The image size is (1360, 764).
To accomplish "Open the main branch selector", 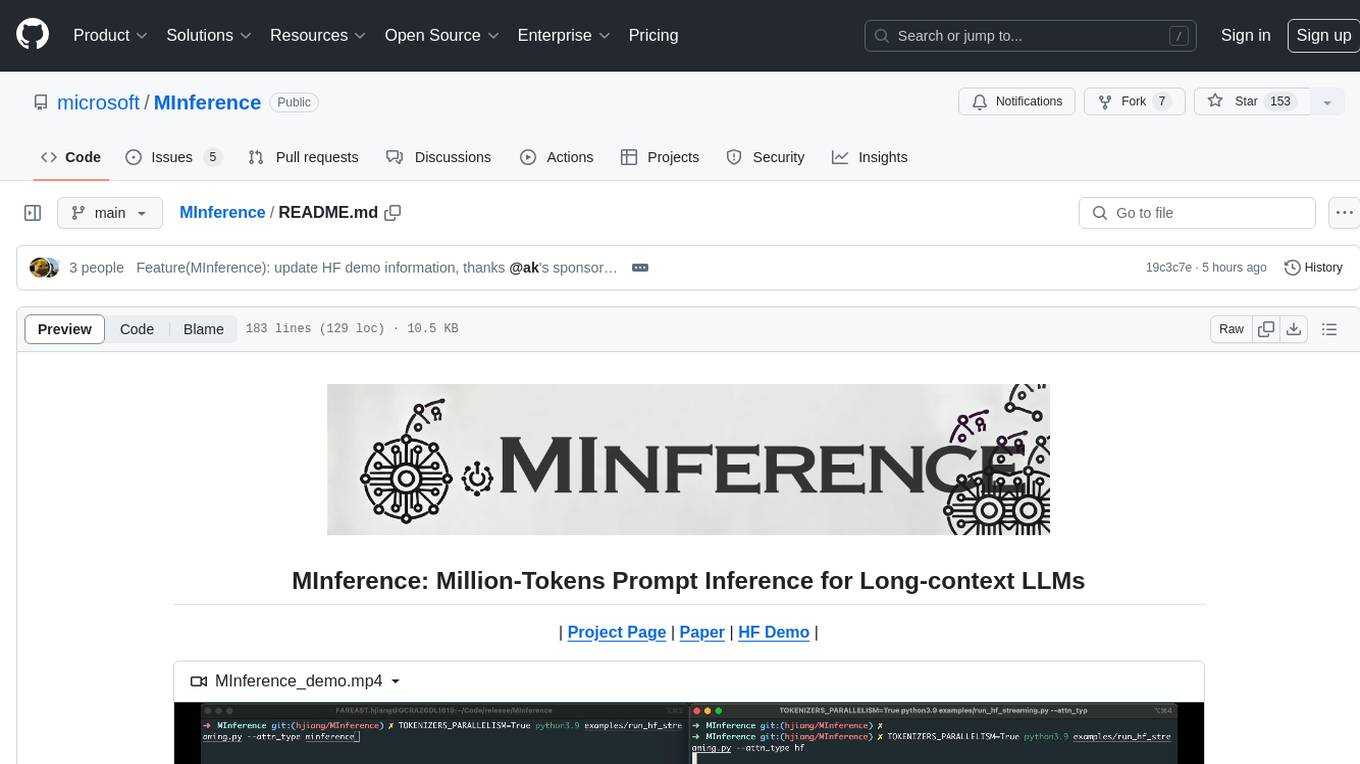I will point(109,213).
